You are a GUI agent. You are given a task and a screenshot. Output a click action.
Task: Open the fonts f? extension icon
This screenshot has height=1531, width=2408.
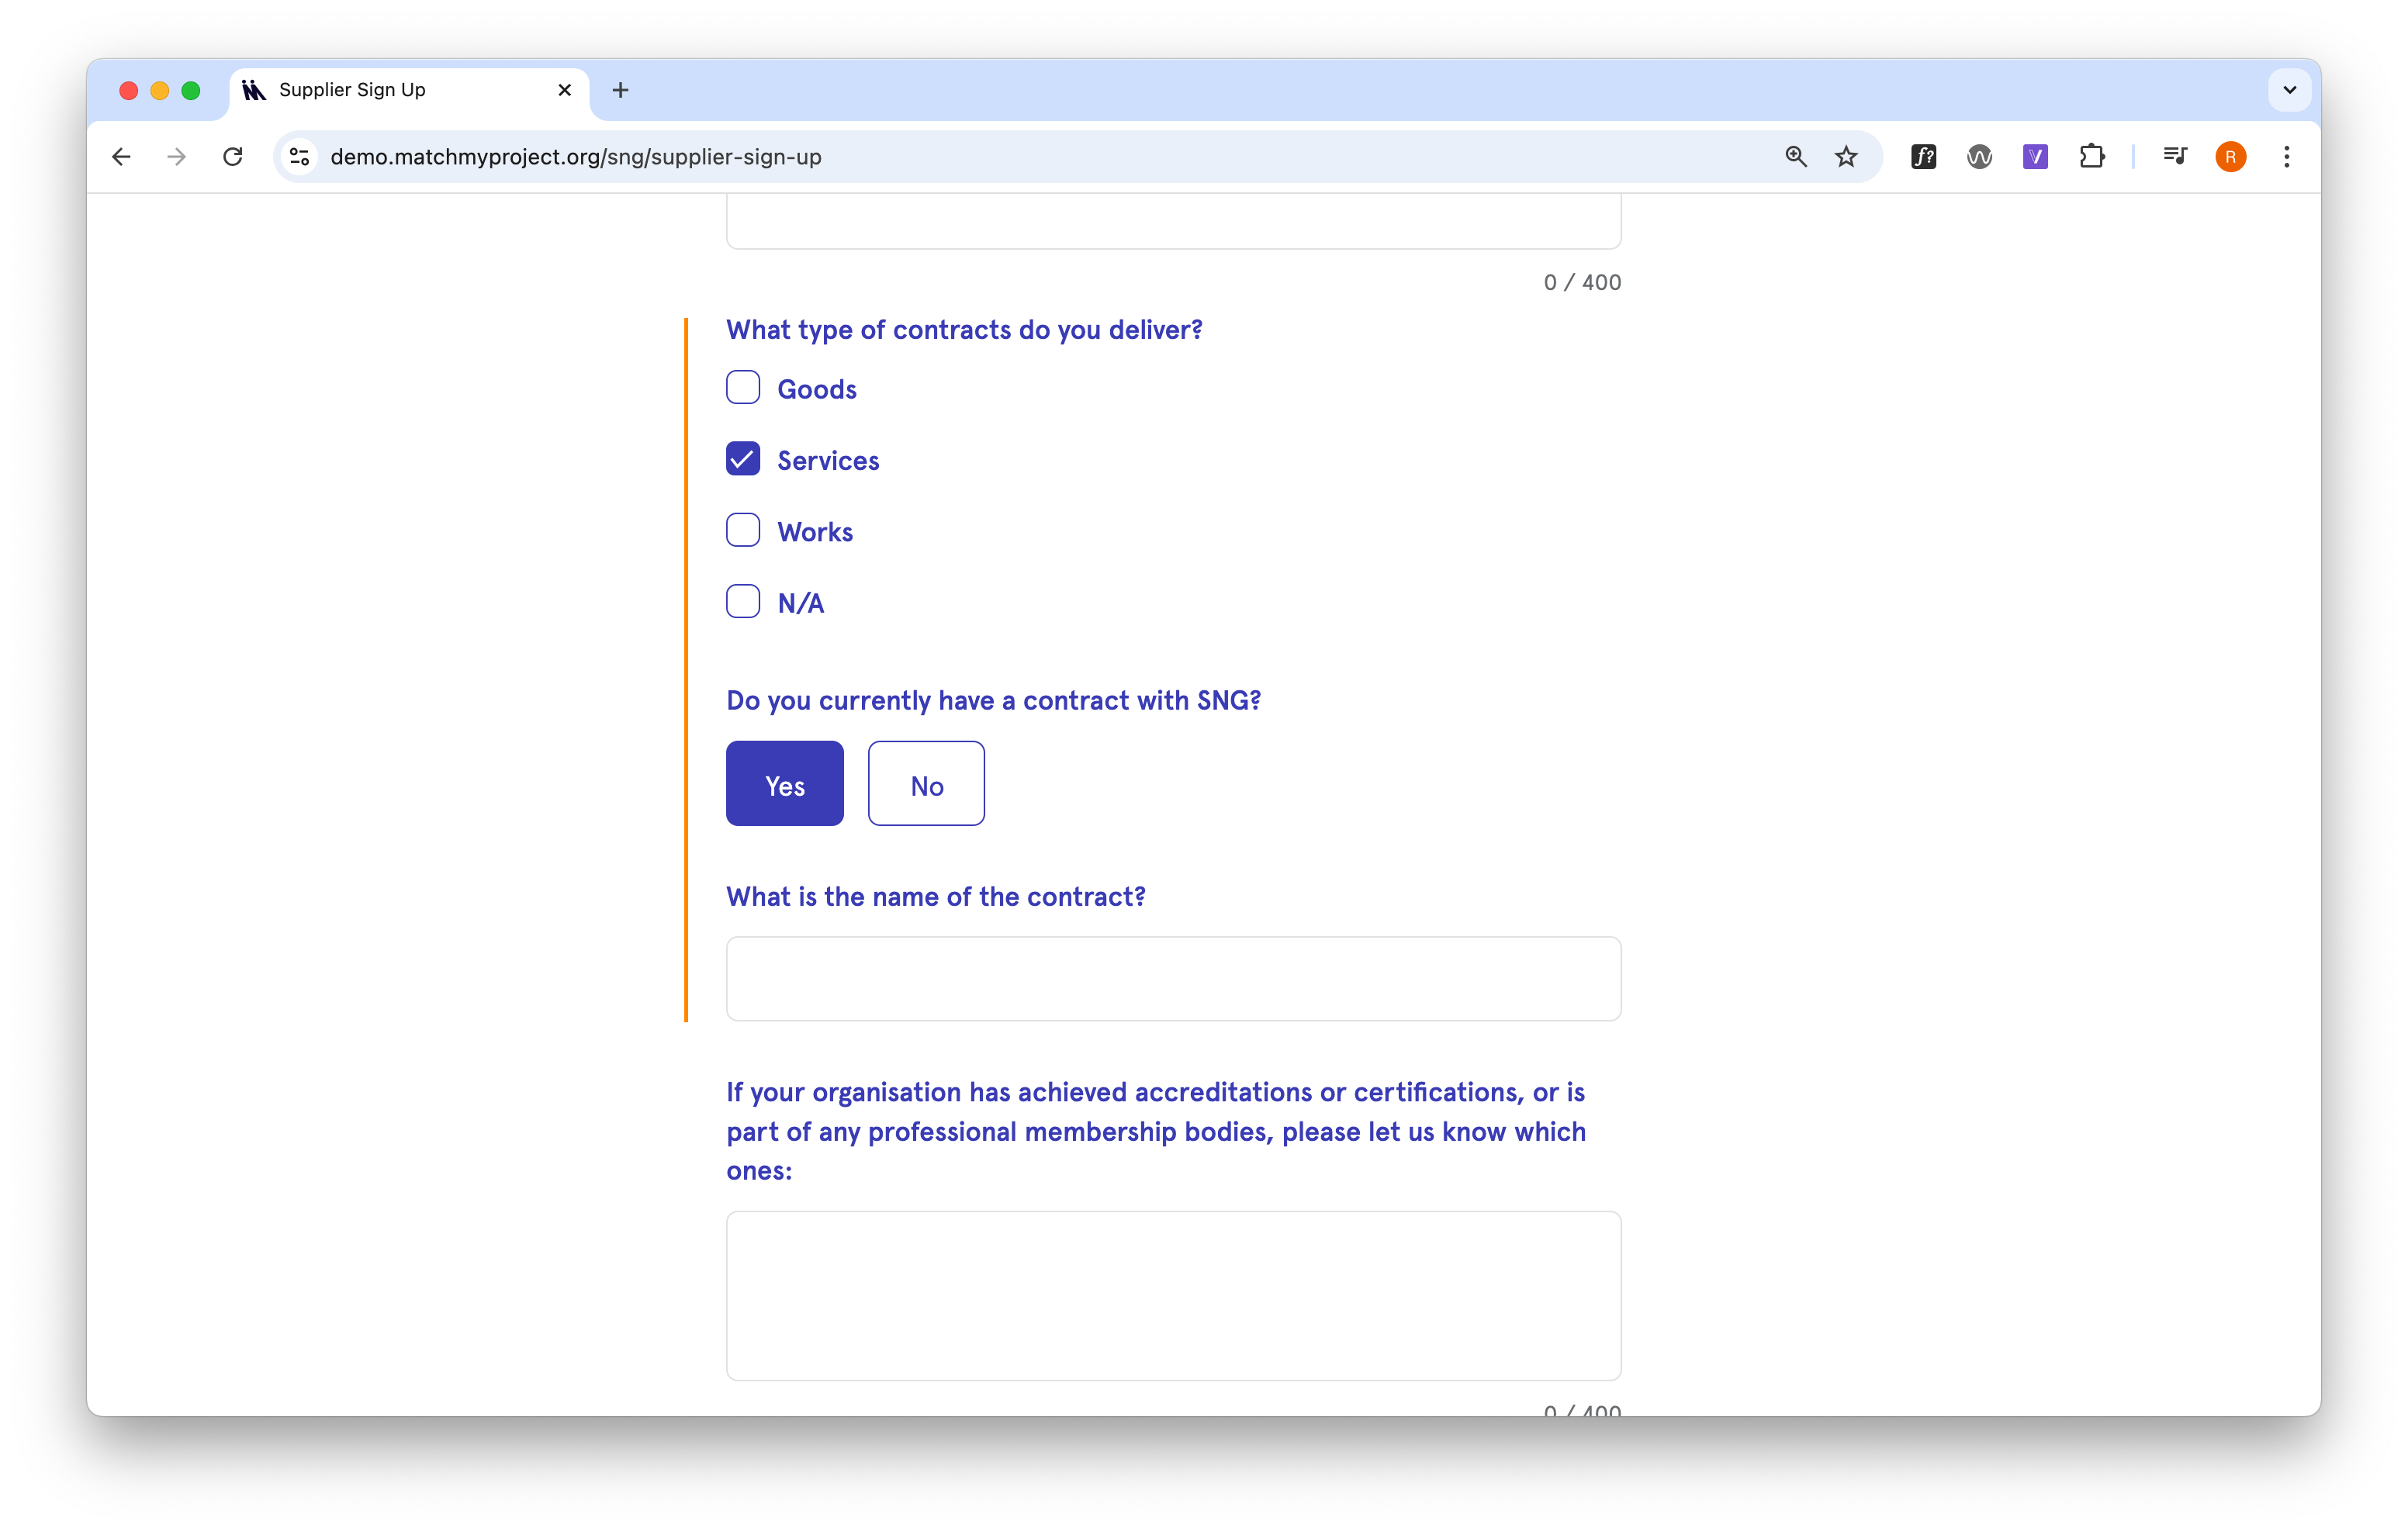[x=1923, y=157]
